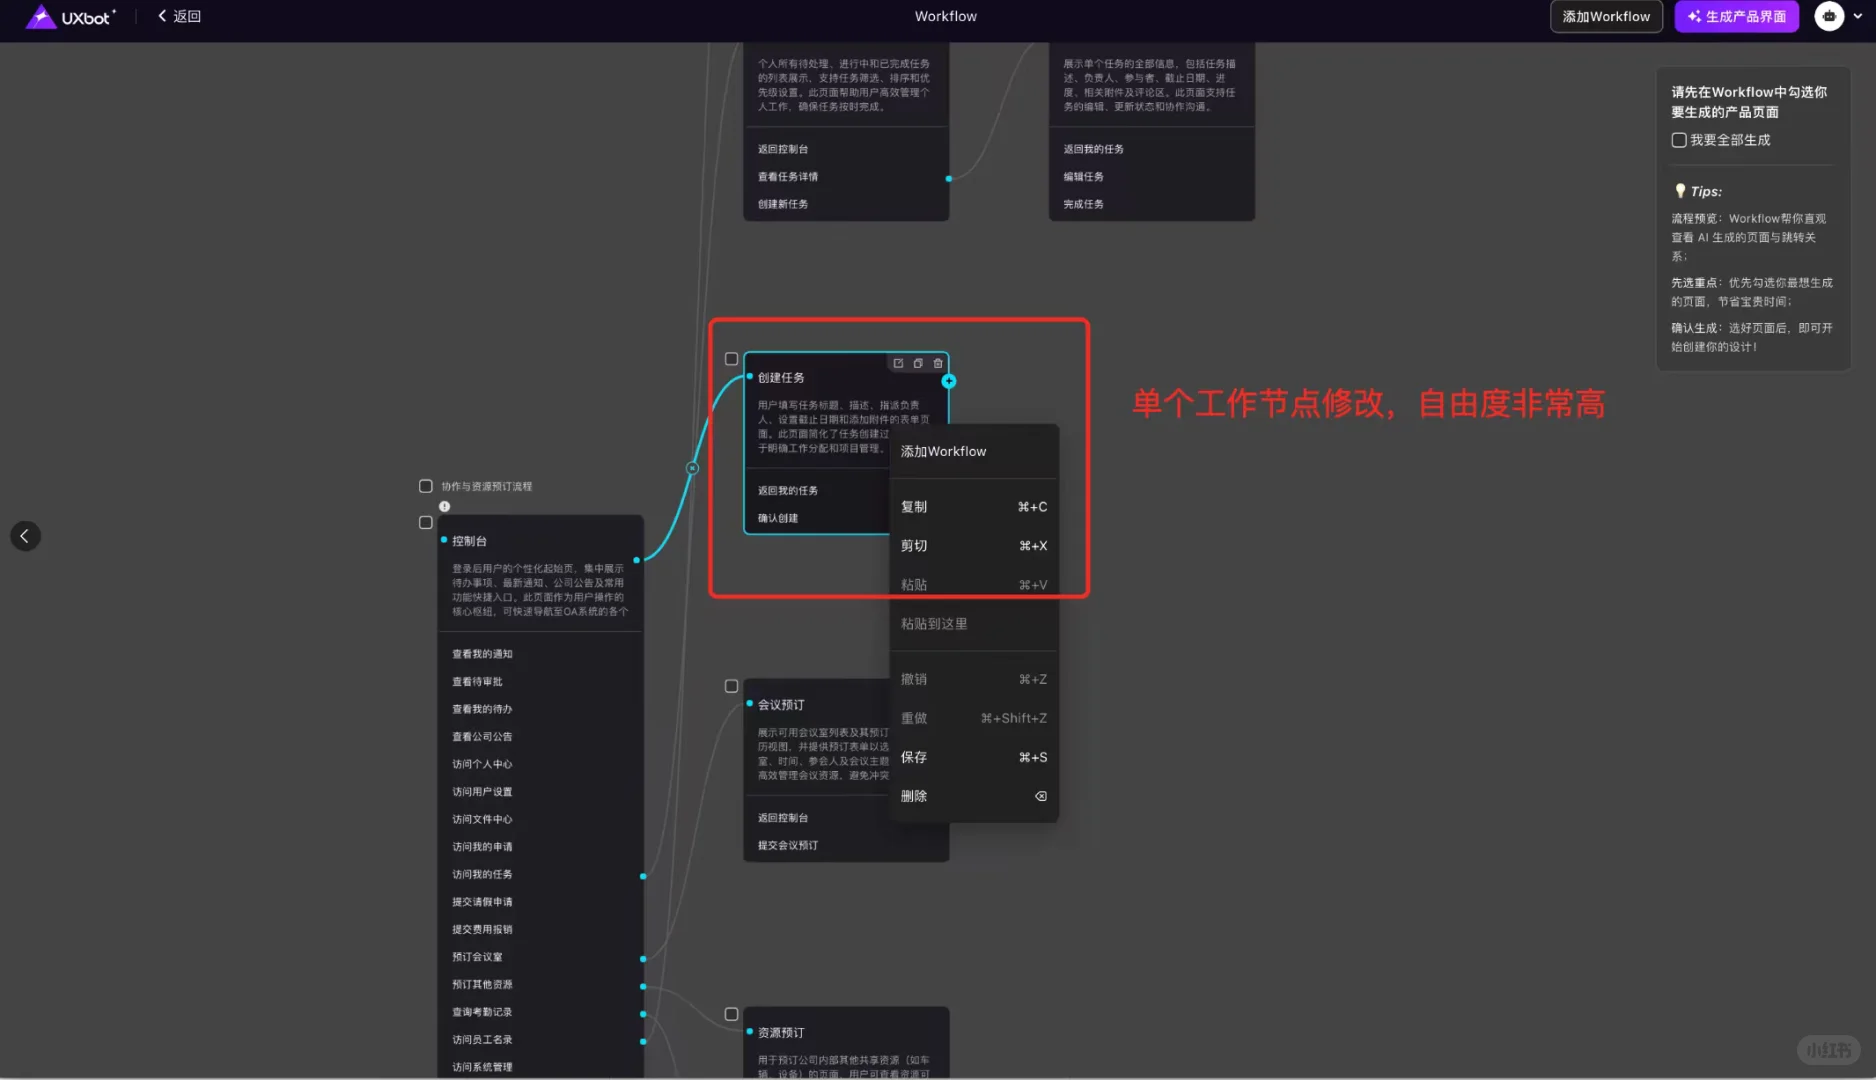This screenshot has height=1080, width=1876.
Task: Click 查看任务详情 in the top node
Action: click(x=788, y=177)
